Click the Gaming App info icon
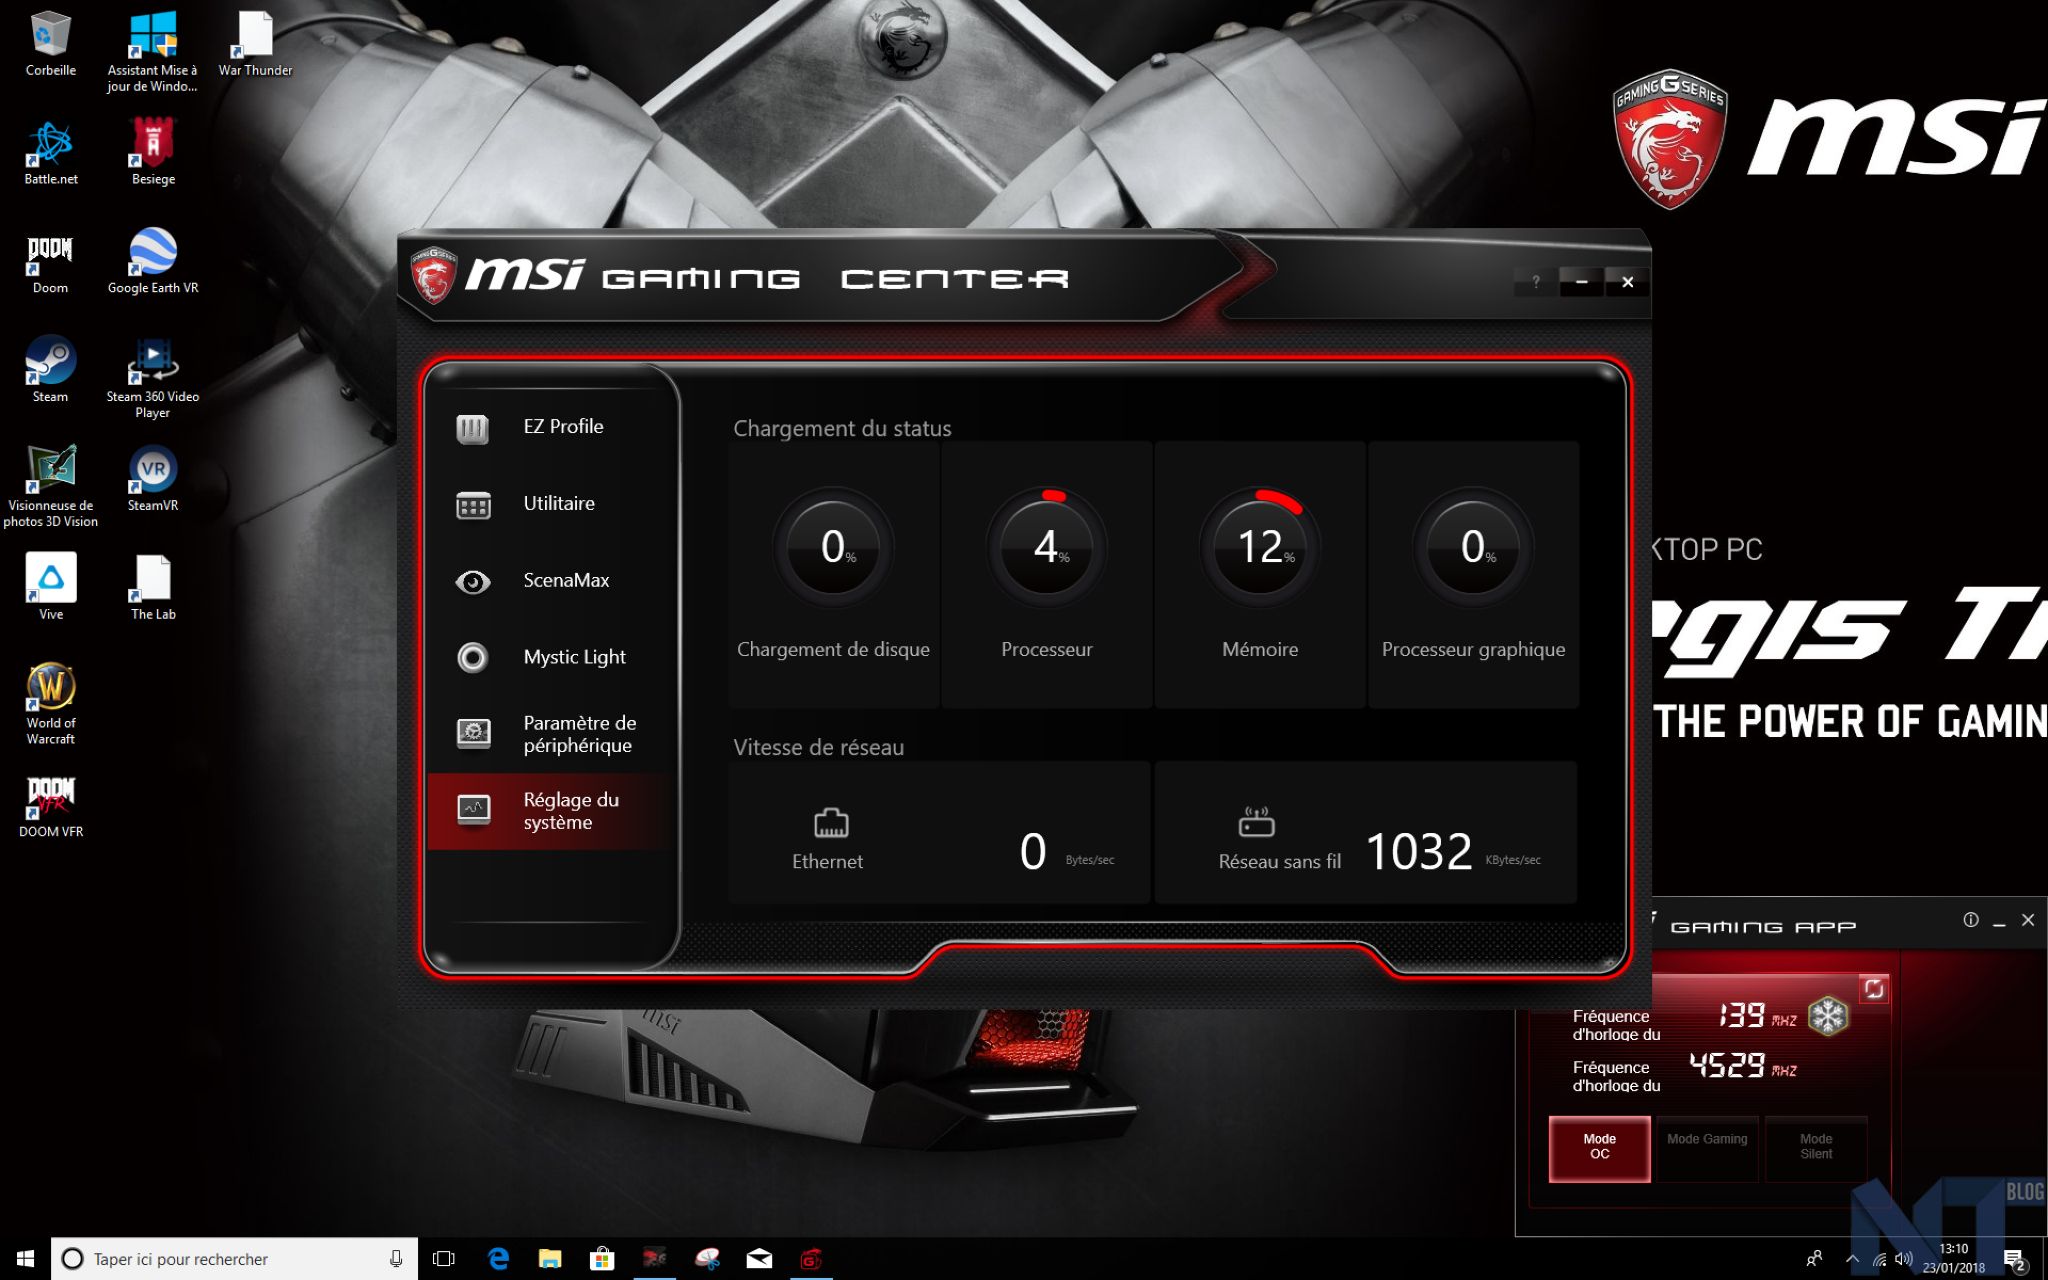The image size is (2048, 1280). coord(1970,920)
